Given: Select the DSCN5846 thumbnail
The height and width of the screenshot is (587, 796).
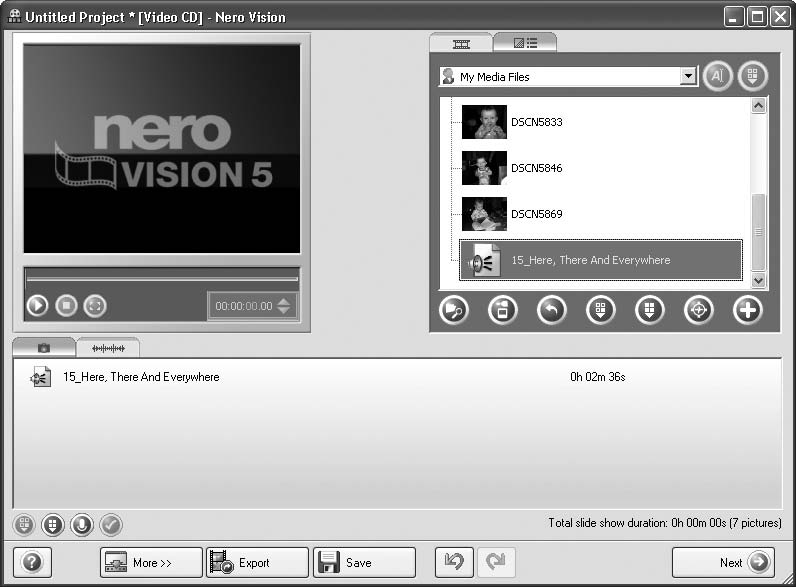Looking at the screenshot, I should click(x=484, y=168).
